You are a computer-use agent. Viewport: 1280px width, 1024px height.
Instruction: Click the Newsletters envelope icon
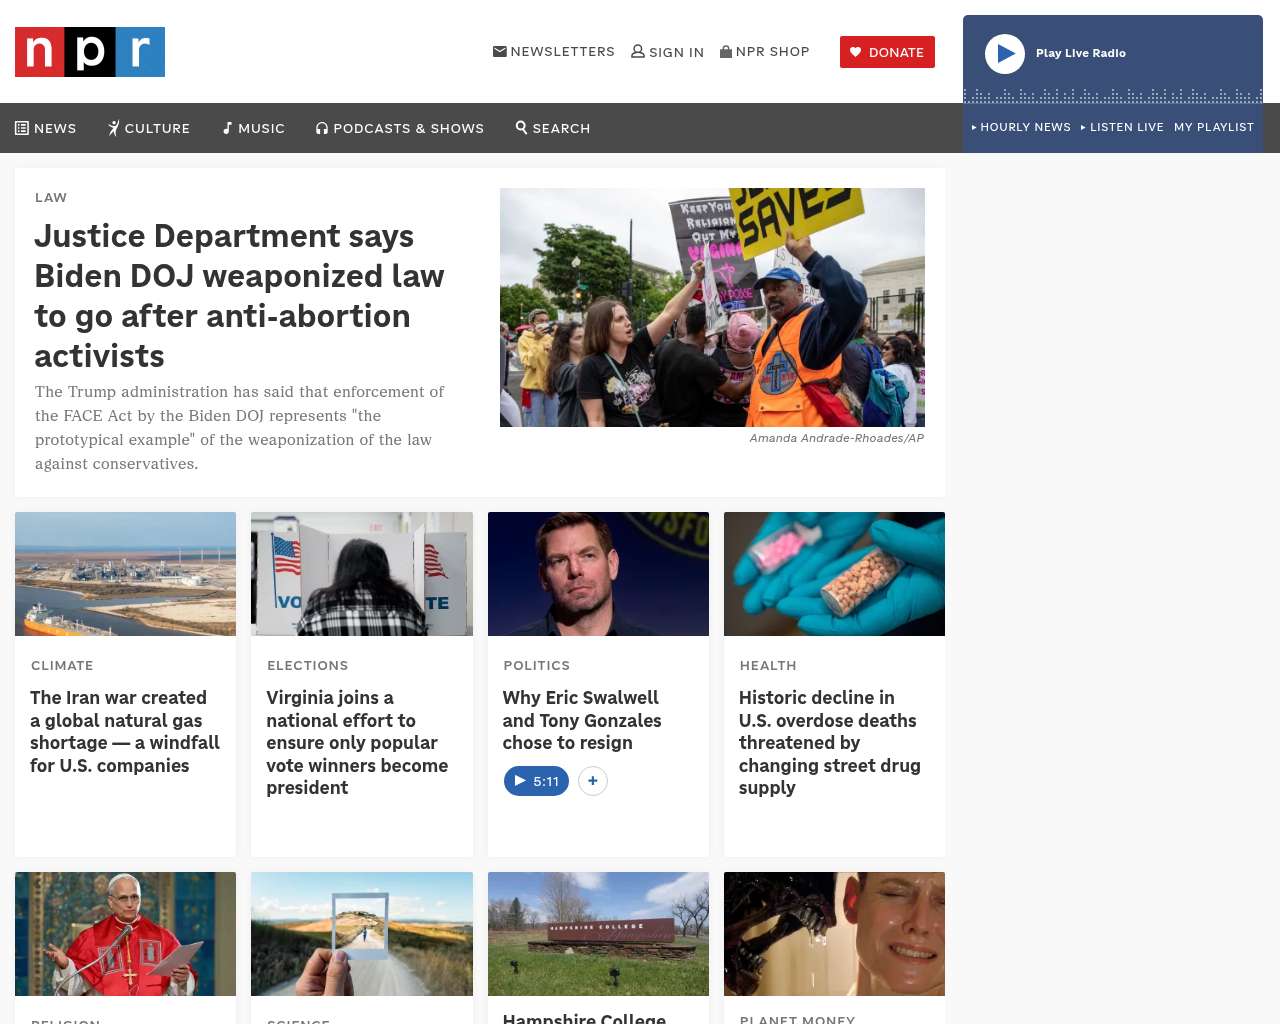tap(500, 51)
